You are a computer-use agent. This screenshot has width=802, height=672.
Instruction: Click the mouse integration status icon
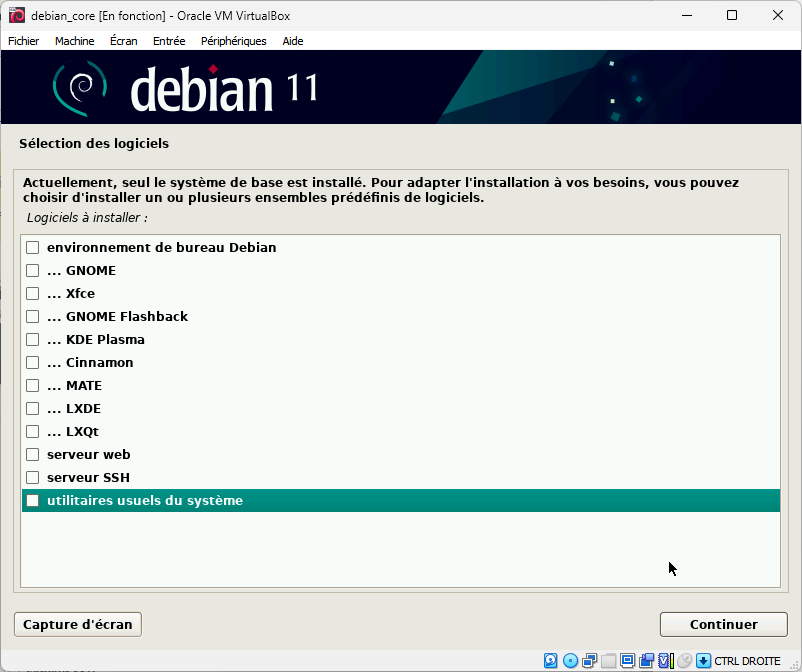point(684,661)
